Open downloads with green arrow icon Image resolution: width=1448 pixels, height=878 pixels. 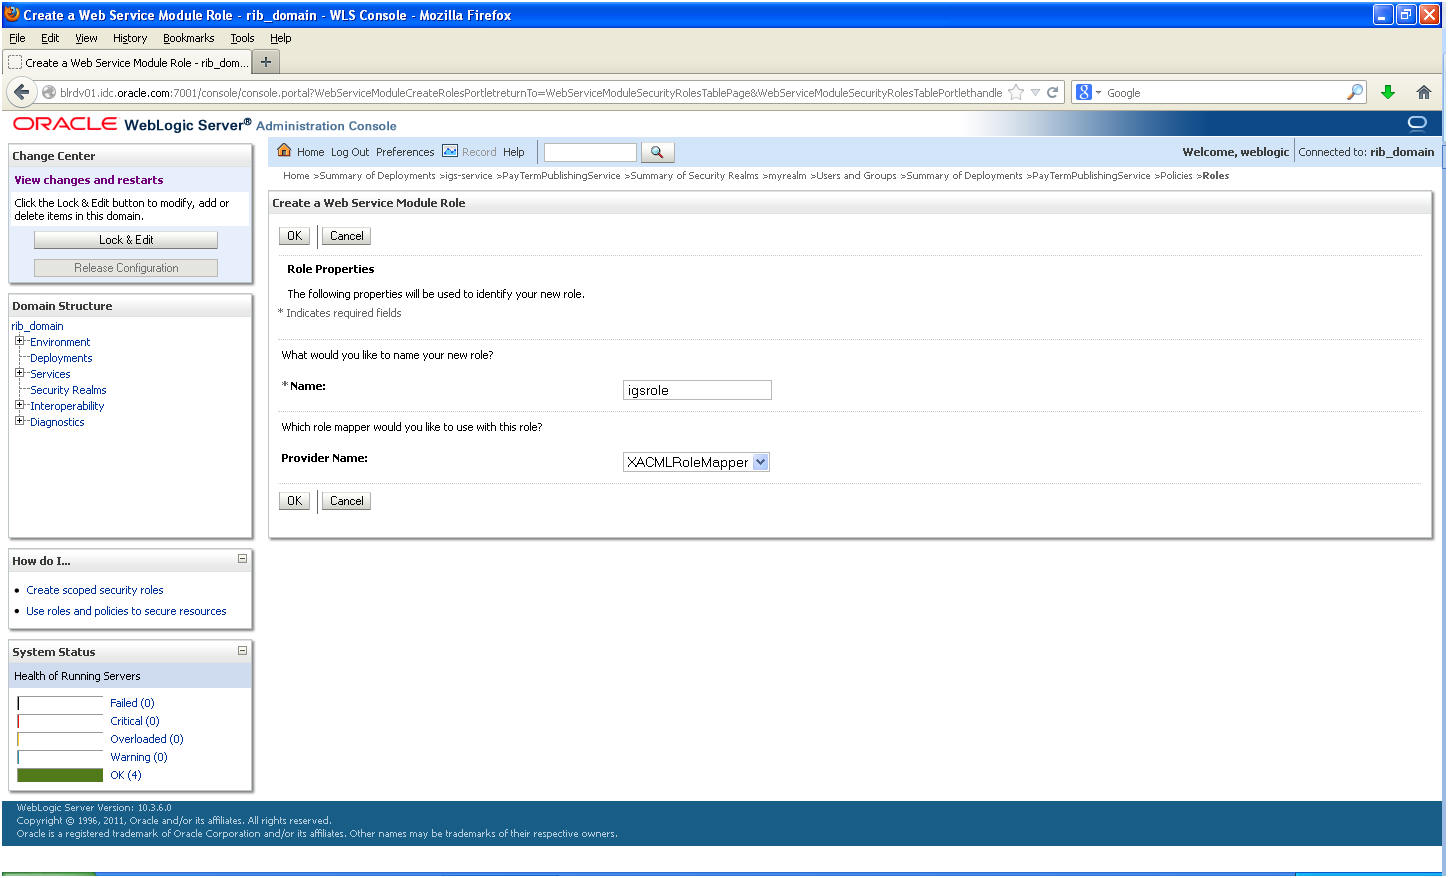[x=1388, y=92]
